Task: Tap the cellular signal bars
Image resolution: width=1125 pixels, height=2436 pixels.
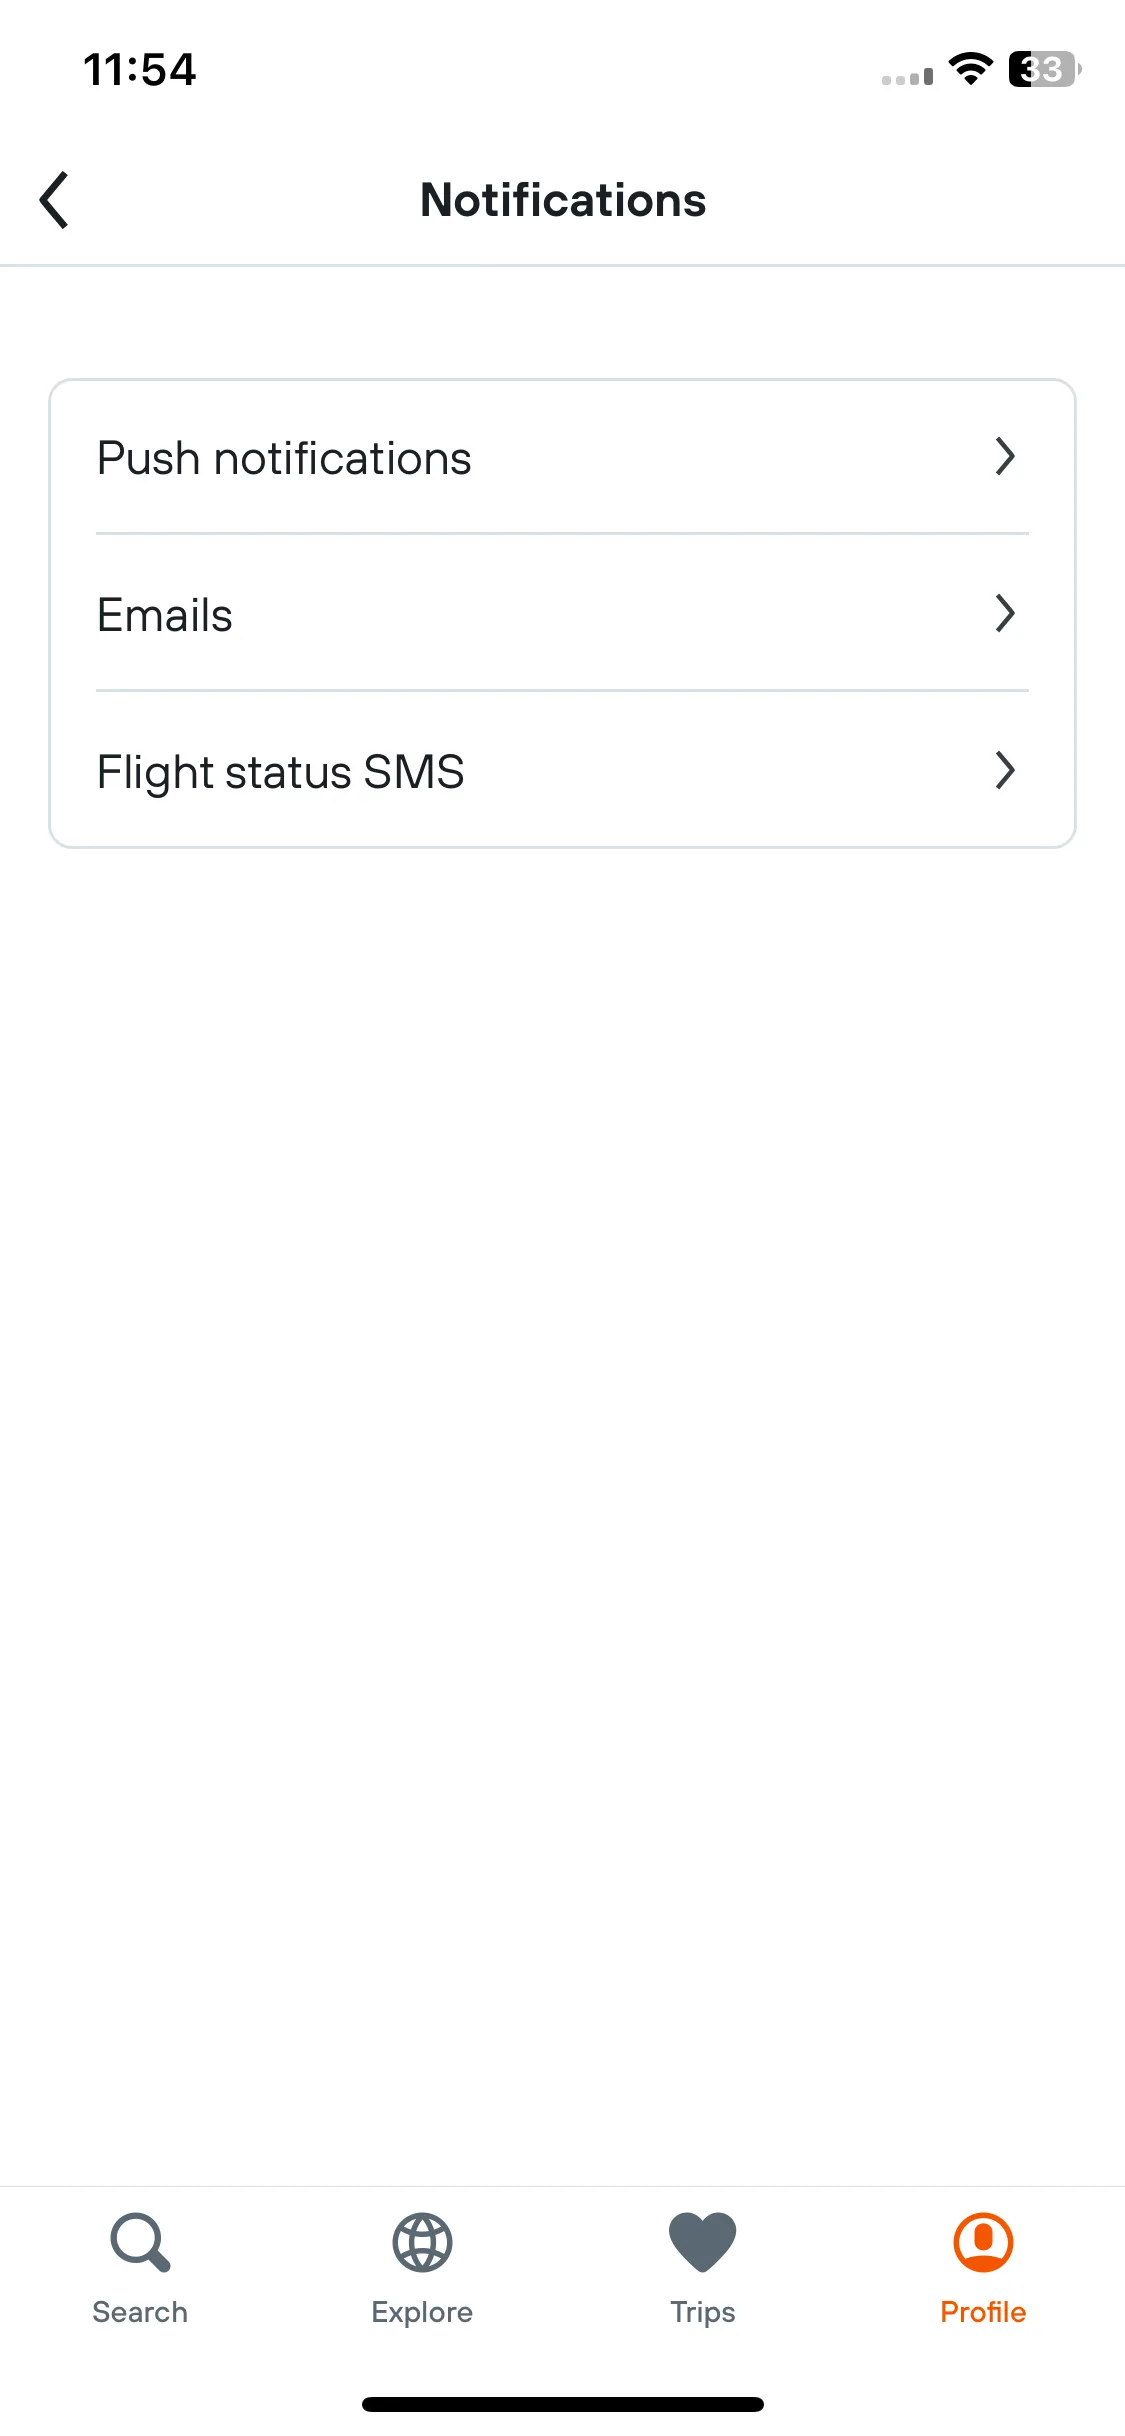Action: coord(907,76)
